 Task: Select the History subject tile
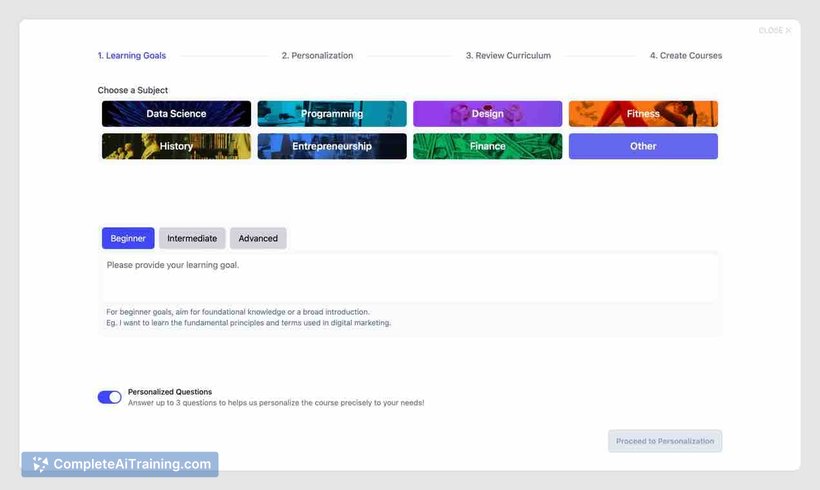[176, 146]
